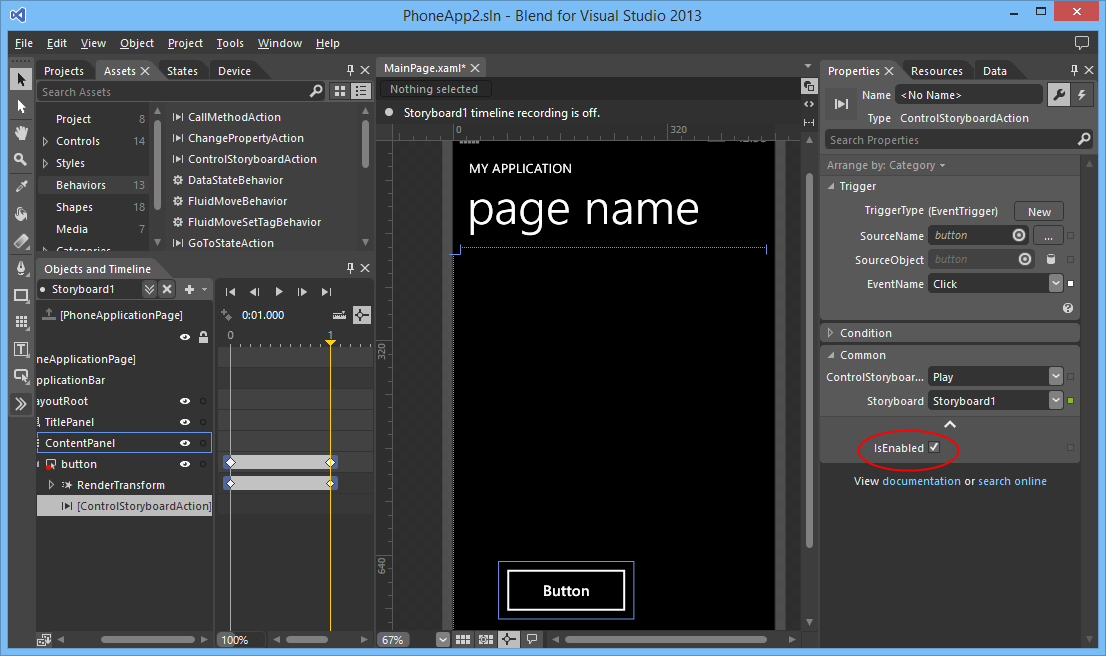Expand the Controls asset category
This screenshot has width=1106, height=656.
pyautogui.click(x=46, y=142)
